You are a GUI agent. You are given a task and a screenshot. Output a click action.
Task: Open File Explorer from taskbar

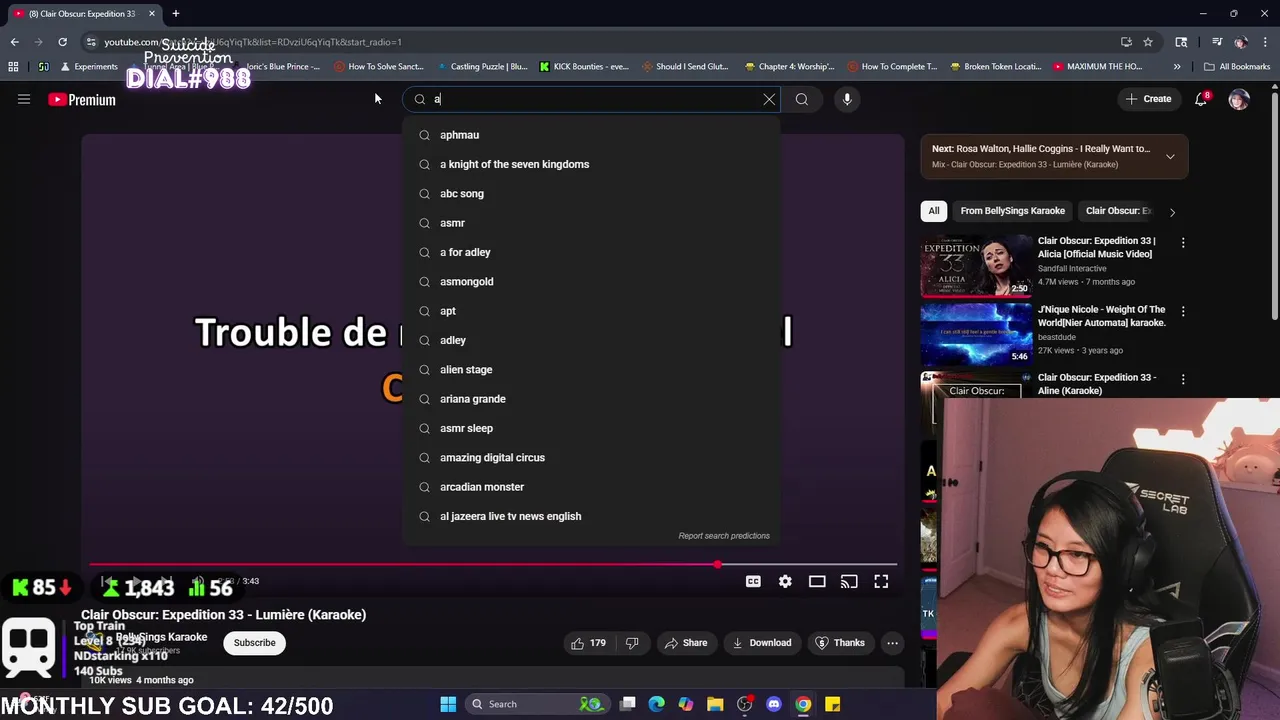(715, 704)
